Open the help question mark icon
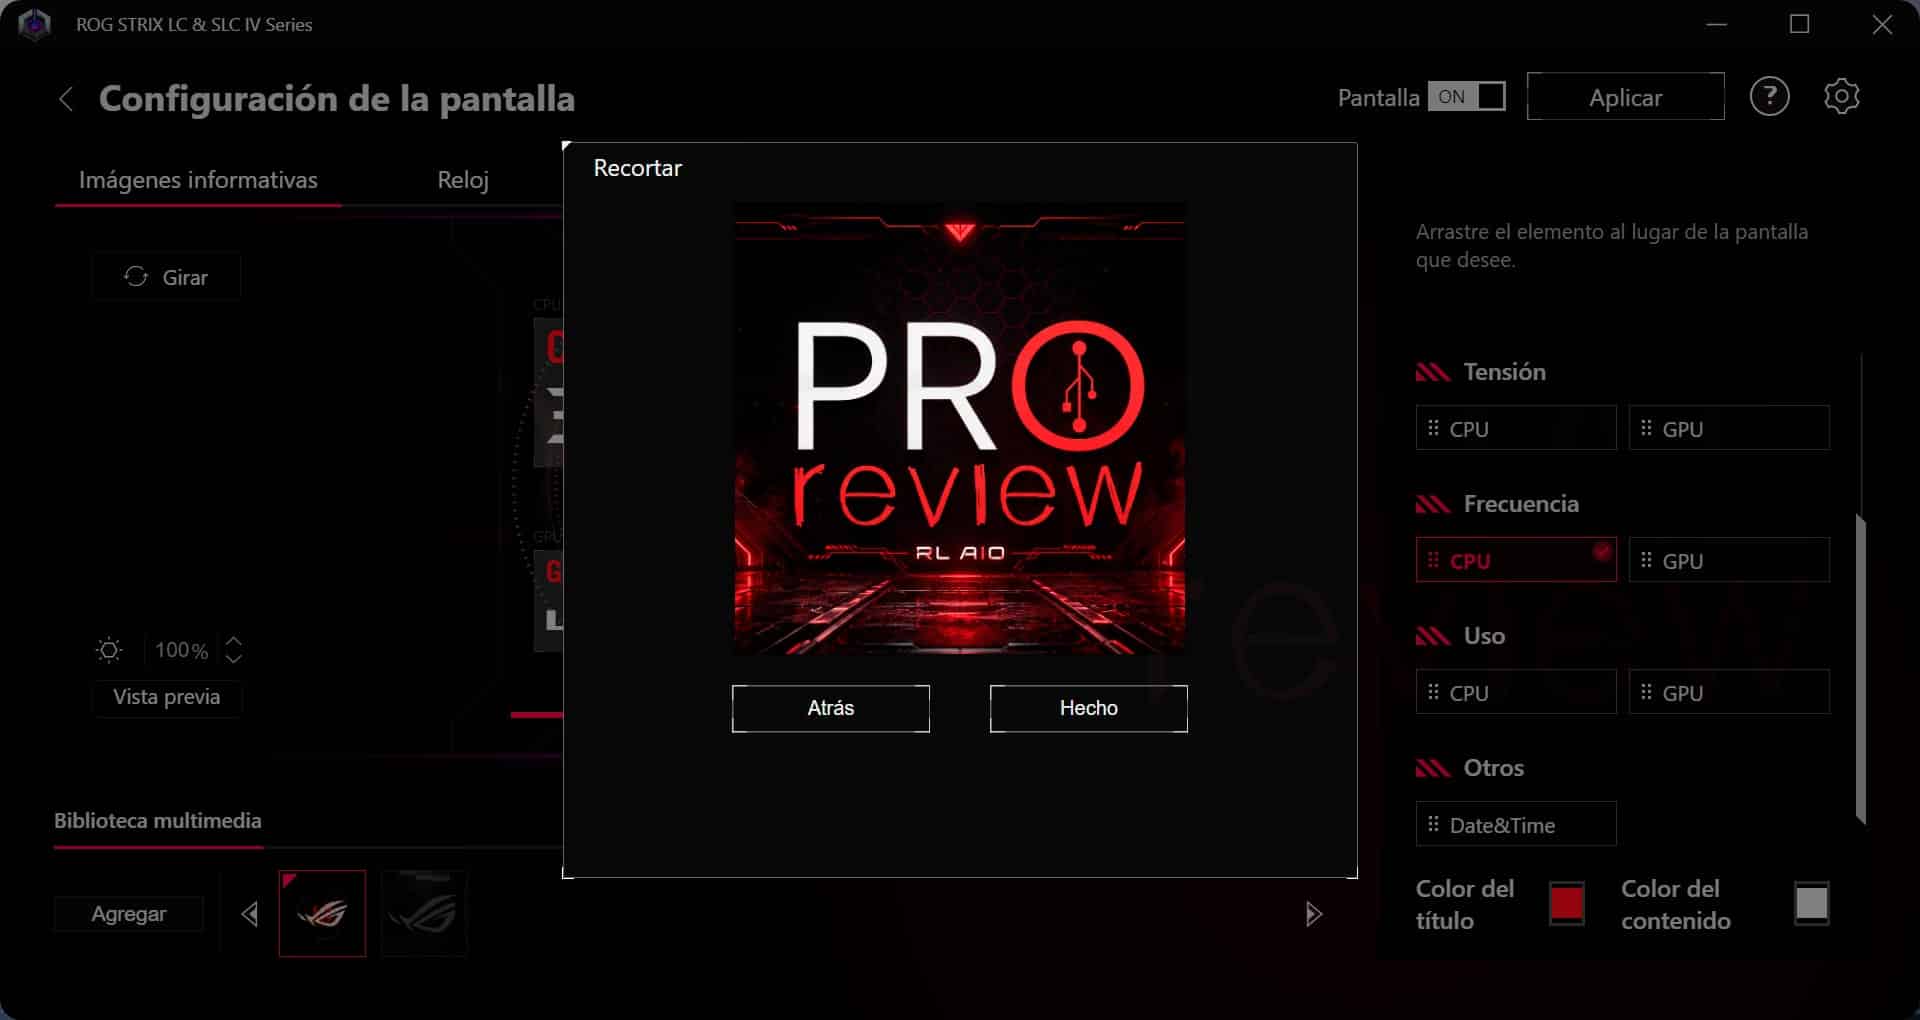This screenshot has width=1920, height=1020. tap(1769, 97)
